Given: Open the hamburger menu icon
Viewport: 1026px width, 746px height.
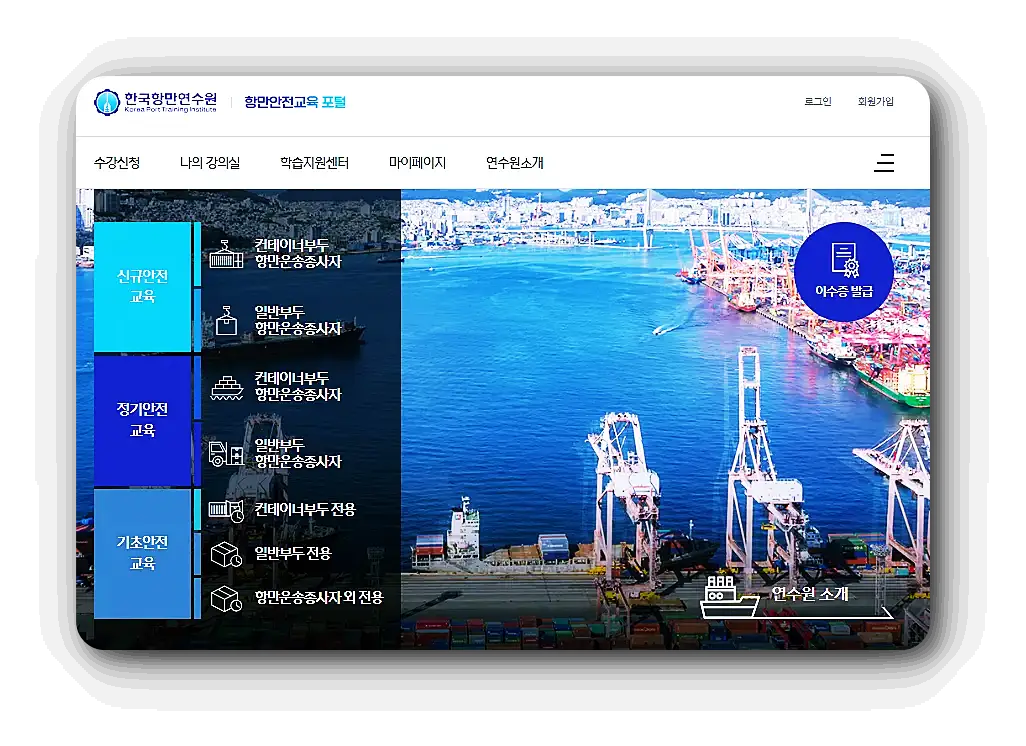Looking at the screenshot, I should [884, 162].
